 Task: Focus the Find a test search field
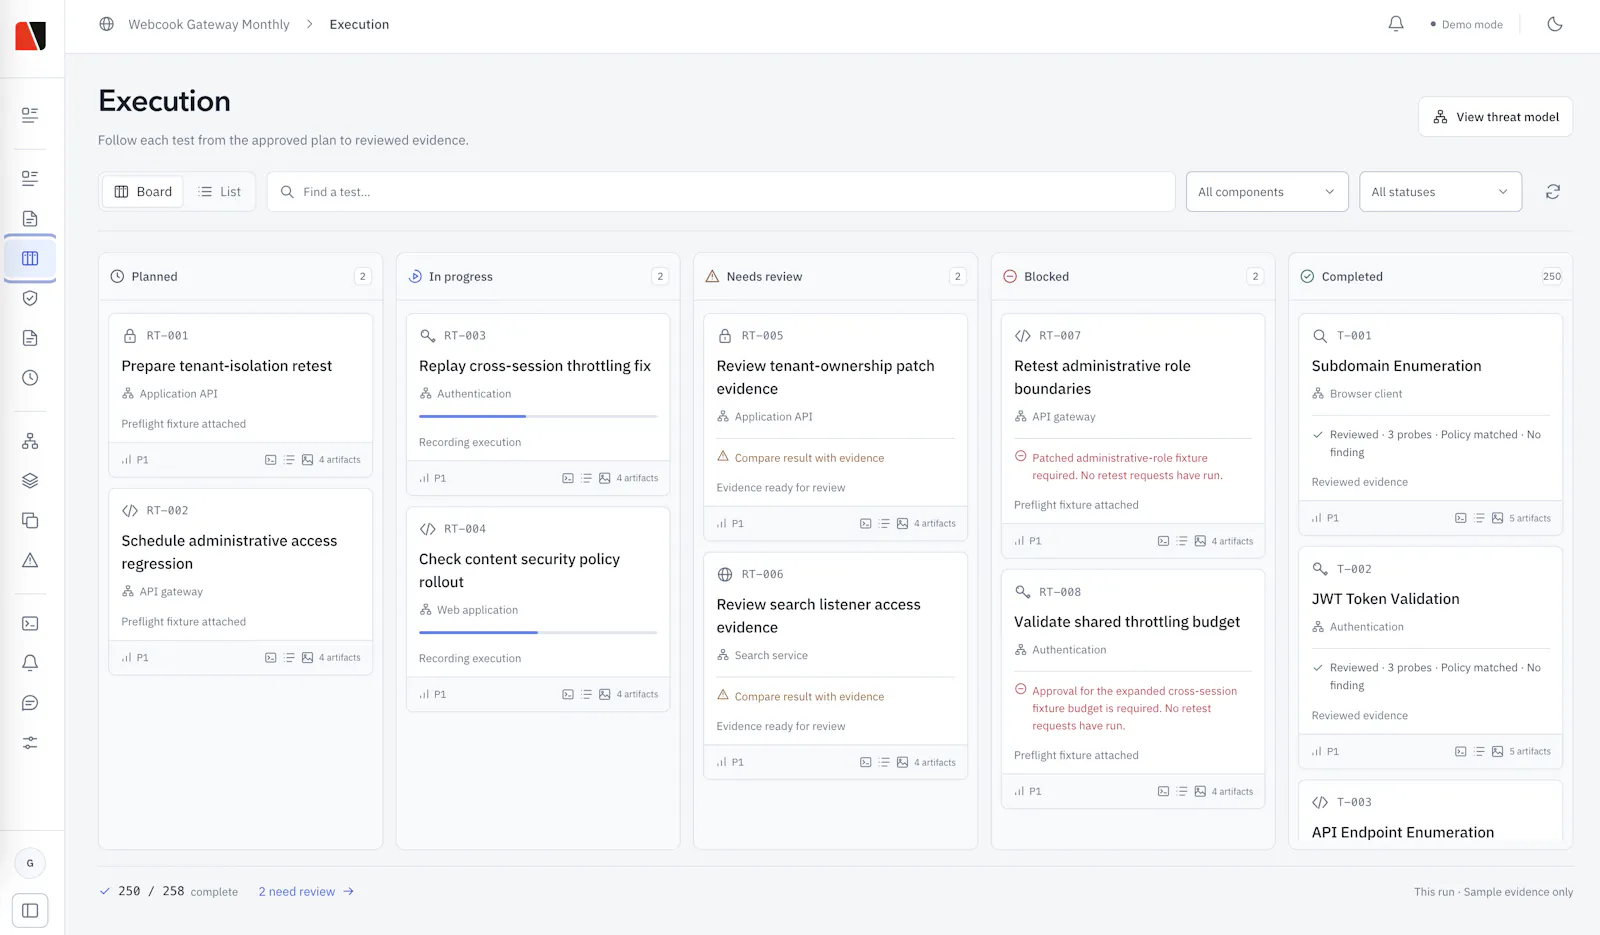click(721, 192)
